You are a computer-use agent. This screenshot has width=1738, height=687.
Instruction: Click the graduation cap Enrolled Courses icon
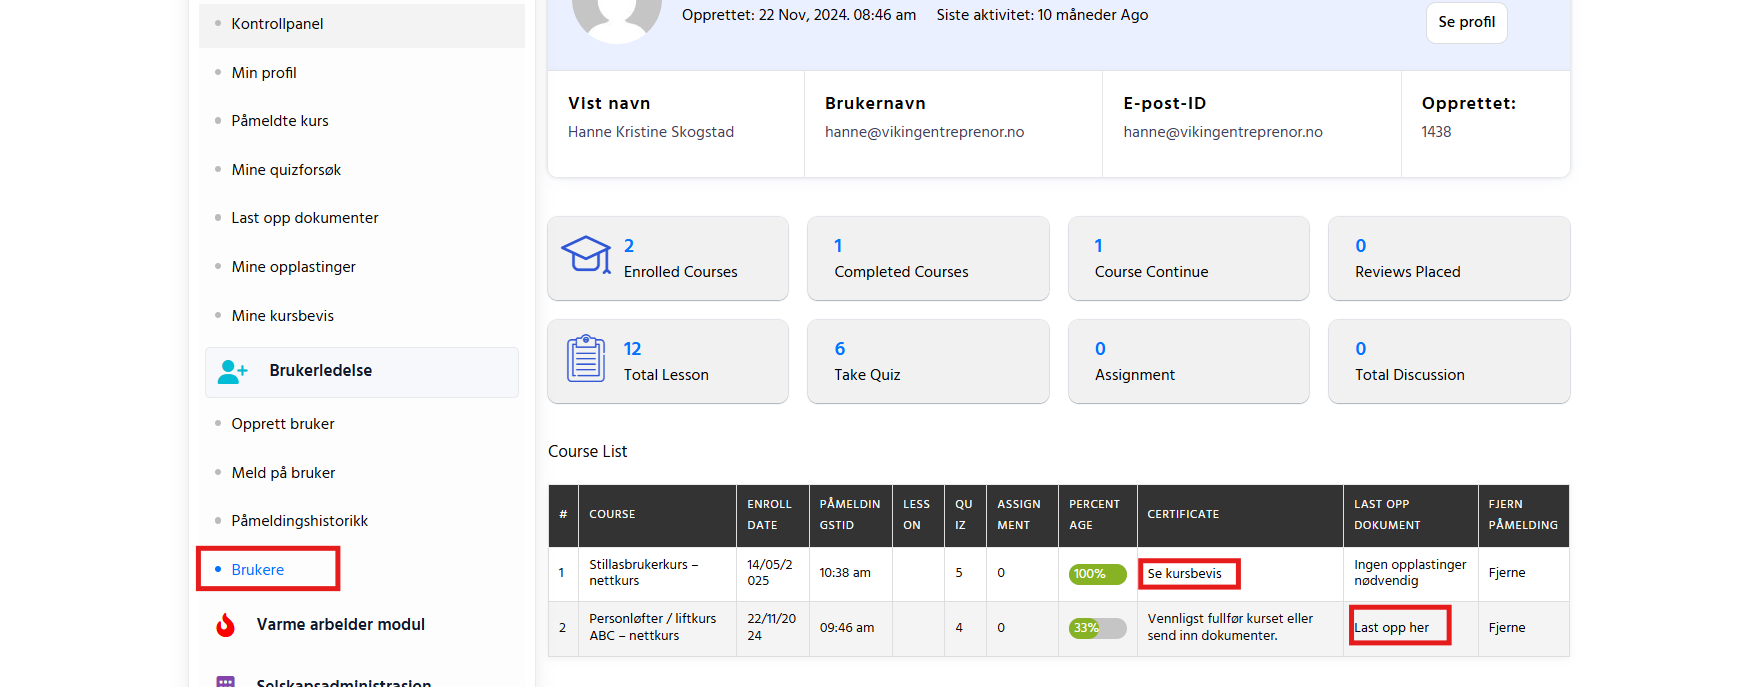pyautogui.click(x=586, y=255)
